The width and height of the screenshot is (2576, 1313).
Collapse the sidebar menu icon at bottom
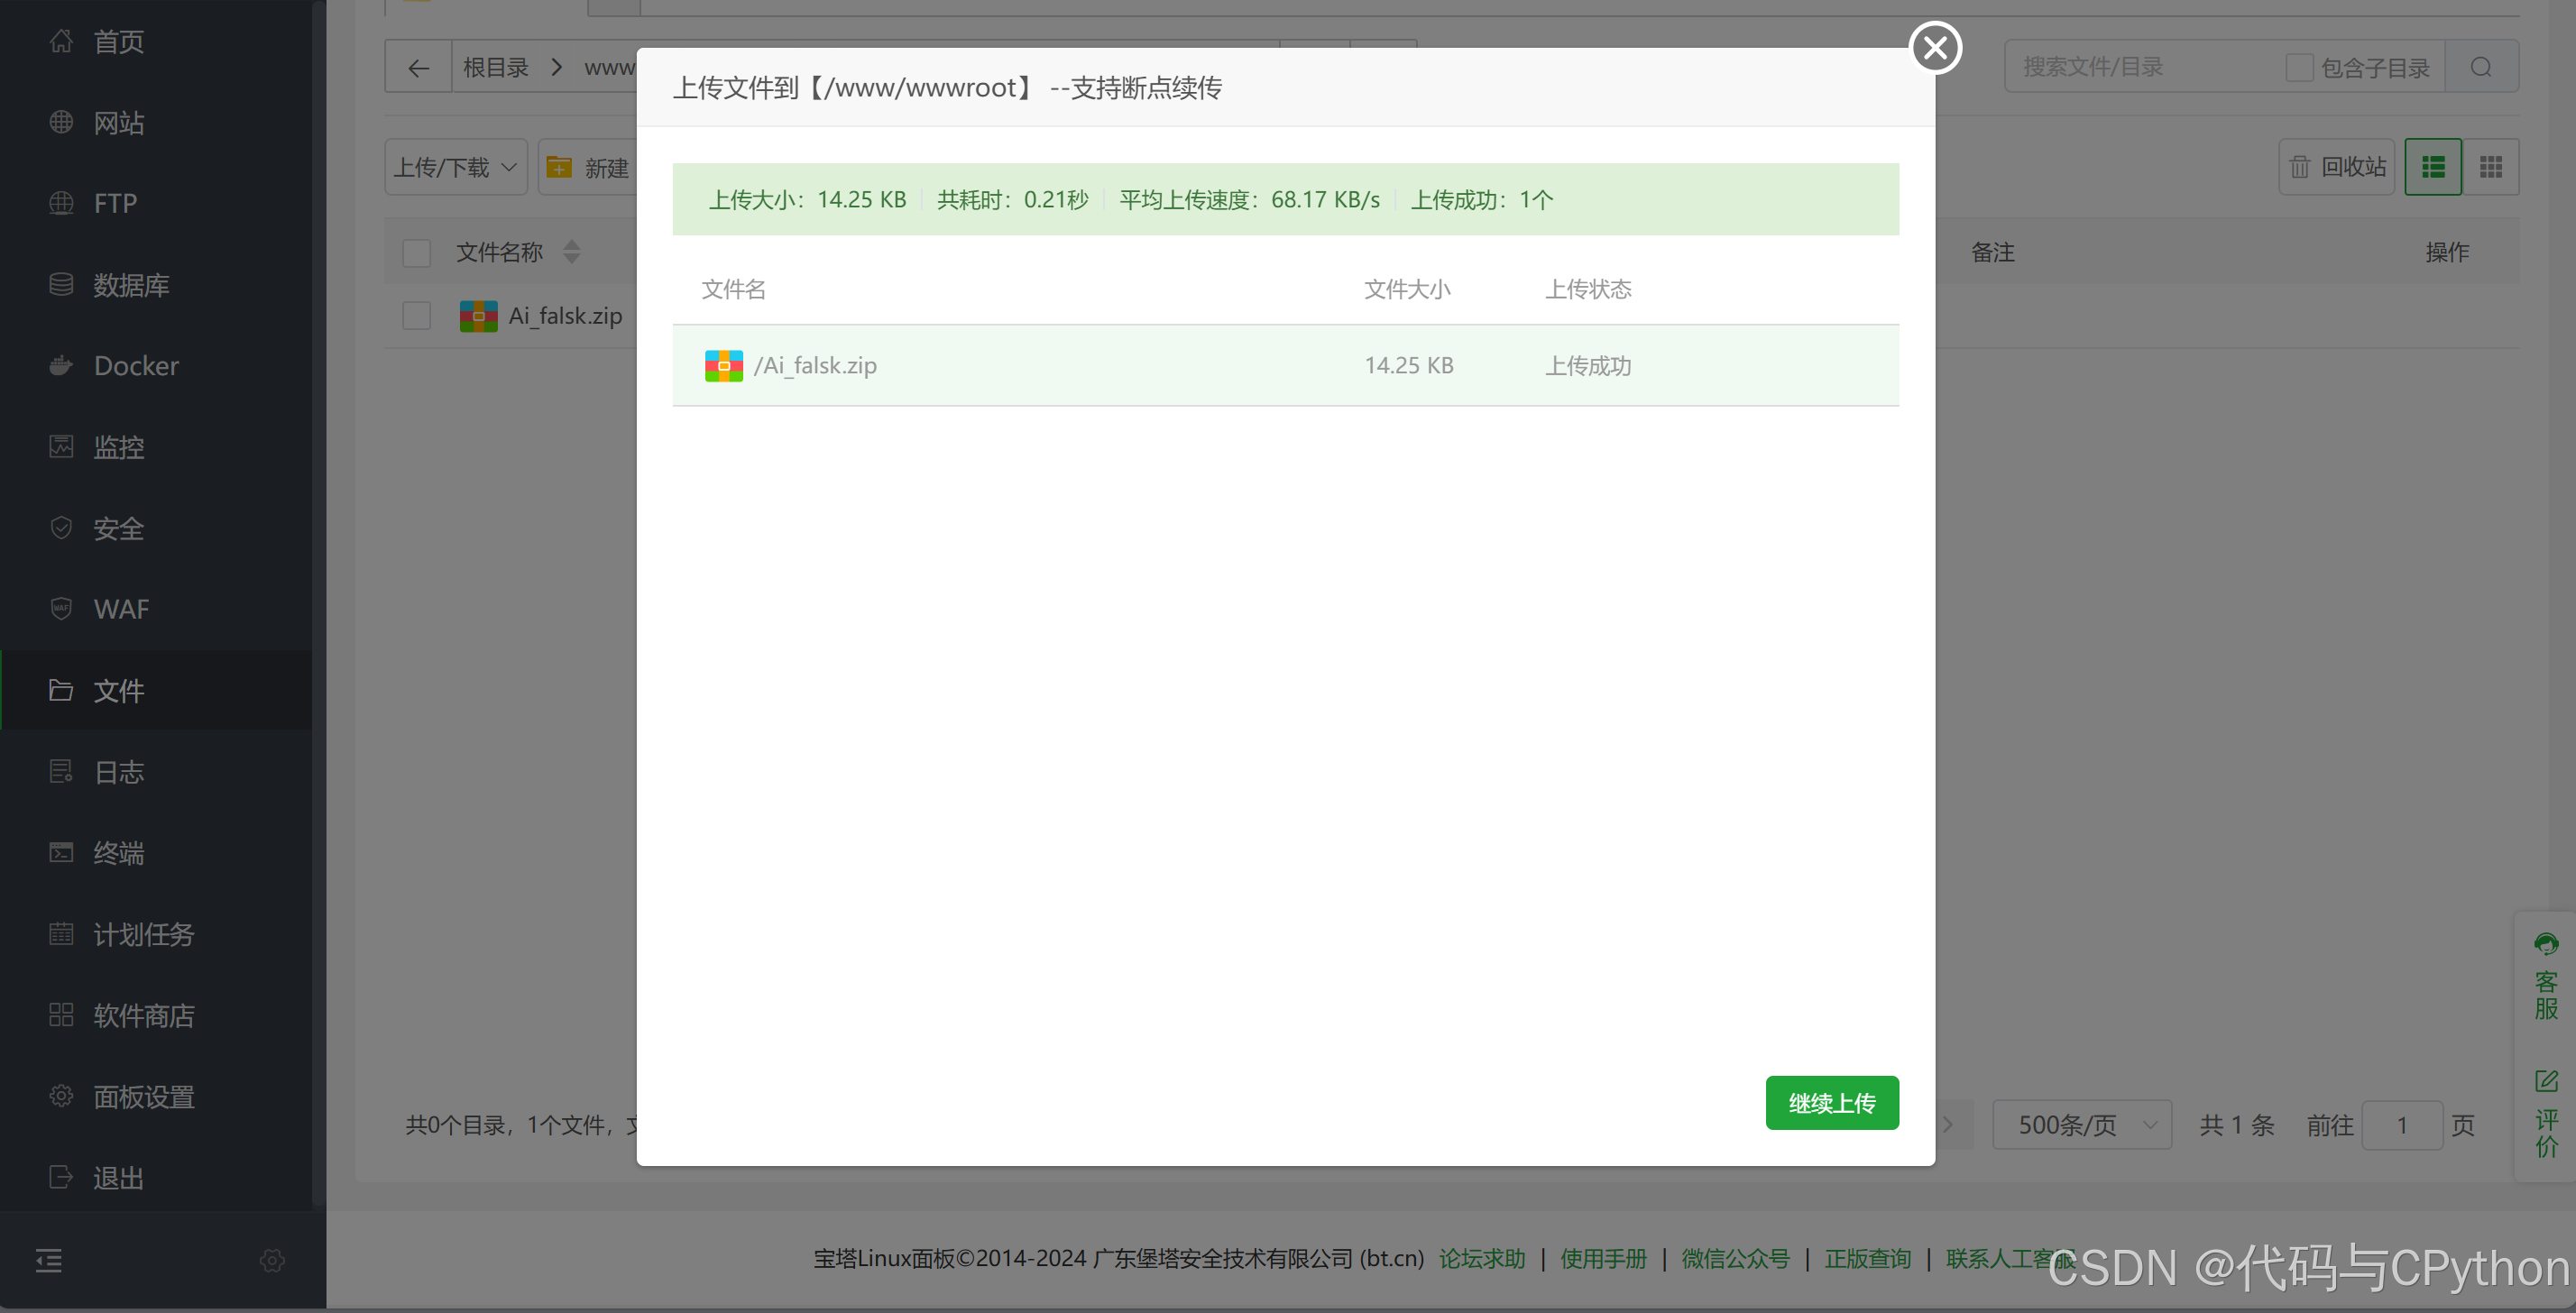49,1260
